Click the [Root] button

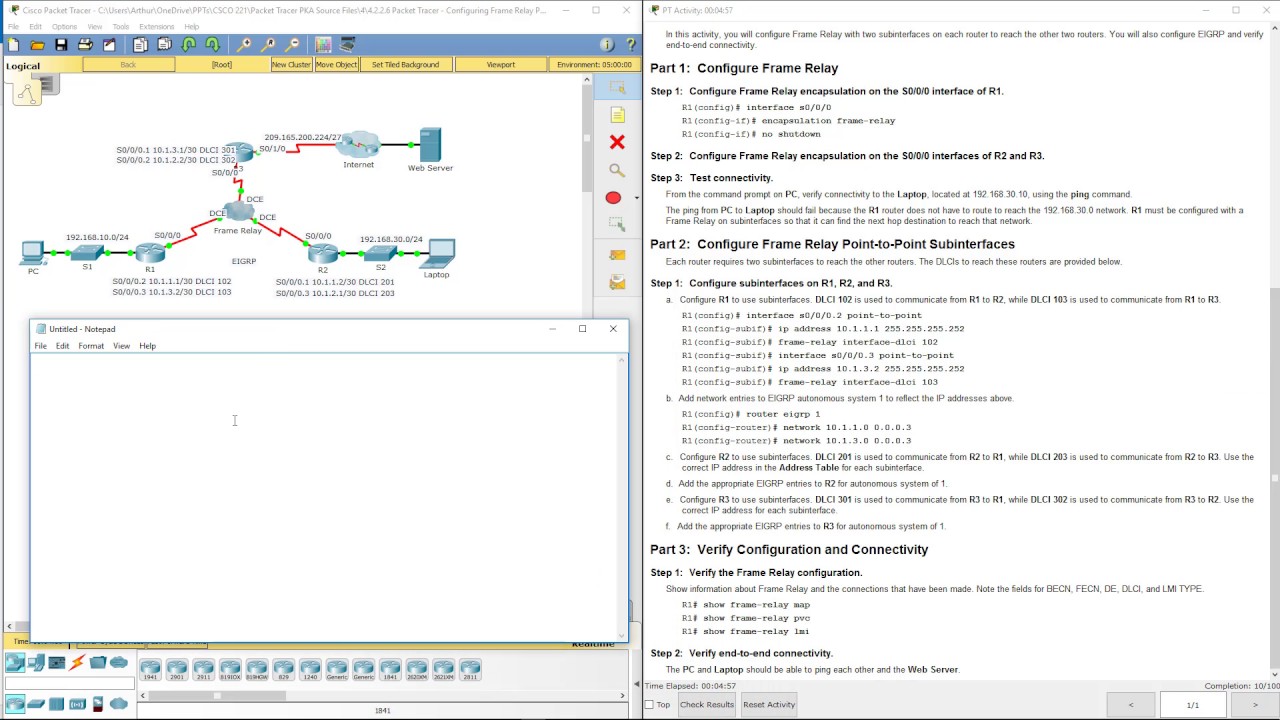[221, 64]
